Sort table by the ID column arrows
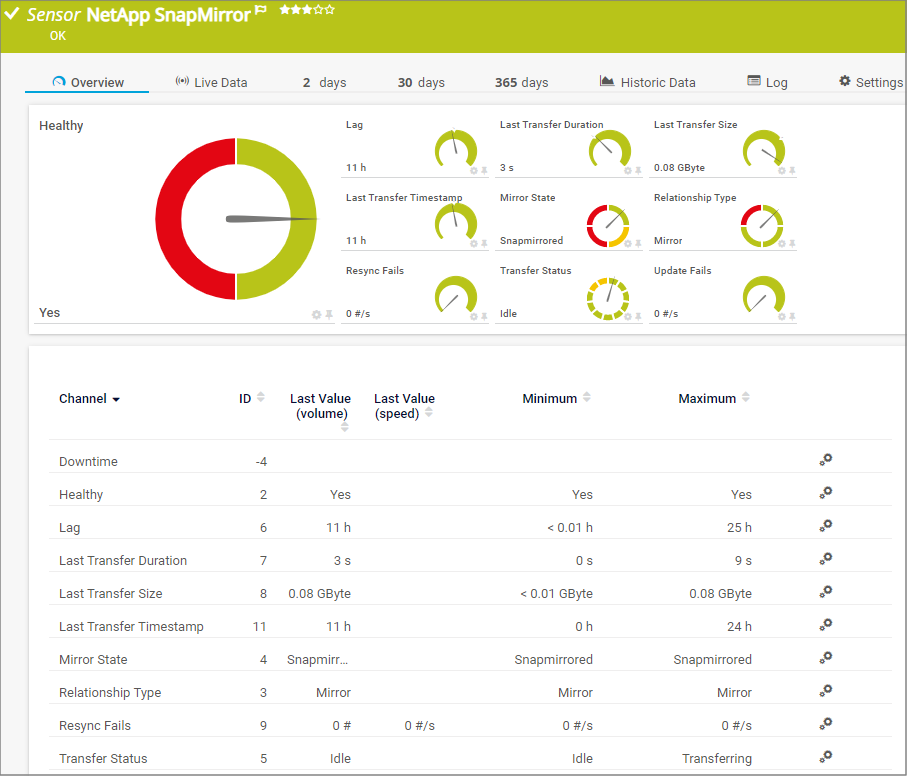The height and width of the screenshot is (776, 907). 261,398
